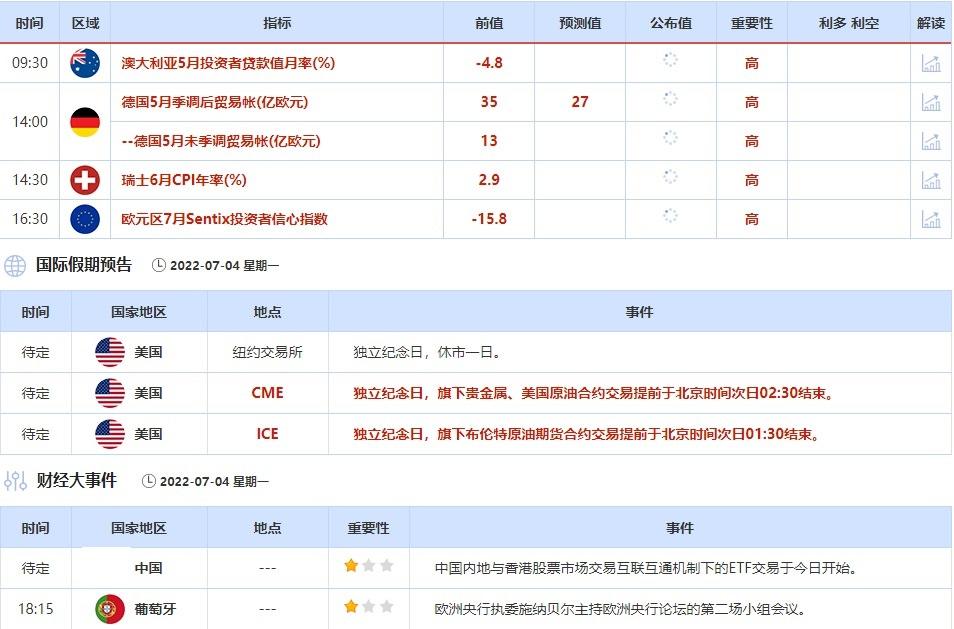Click loading spinner in Australia loans row
The image size is (954, 629).
[670, 60]
